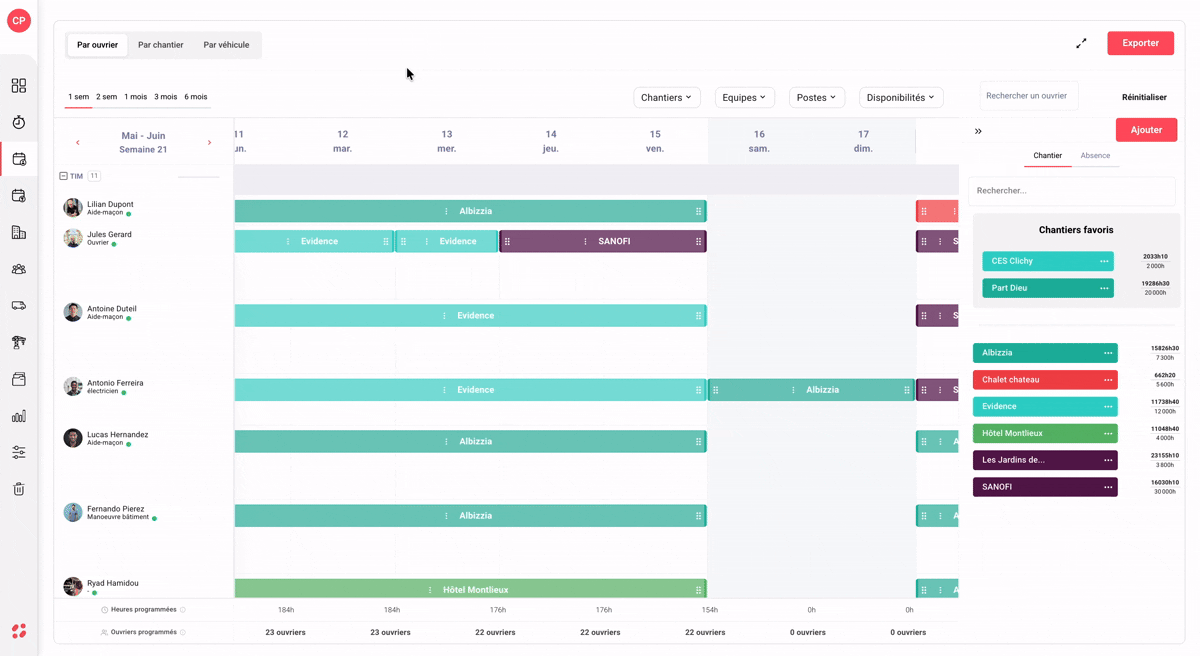Open the crane equipment icon in sidebar
1200x656 pixels.
[x=19, y=342]
